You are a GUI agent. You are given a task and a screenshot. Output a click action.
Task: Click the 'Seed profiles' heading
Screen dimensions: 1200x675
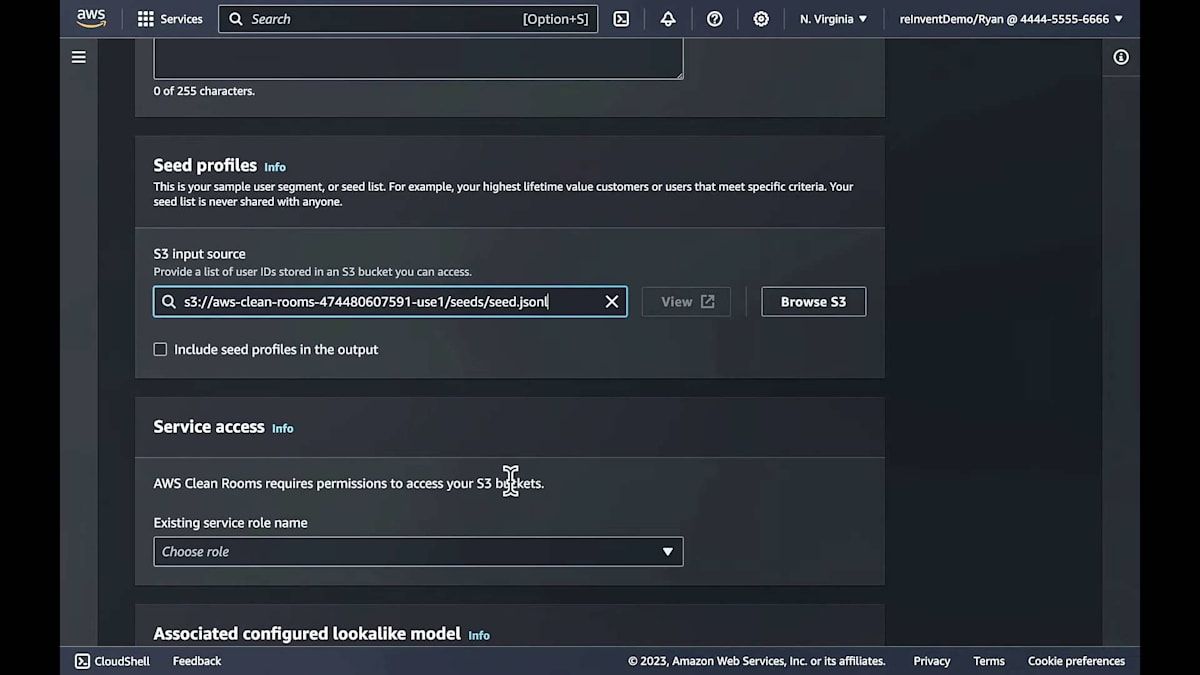pos(205,165)
